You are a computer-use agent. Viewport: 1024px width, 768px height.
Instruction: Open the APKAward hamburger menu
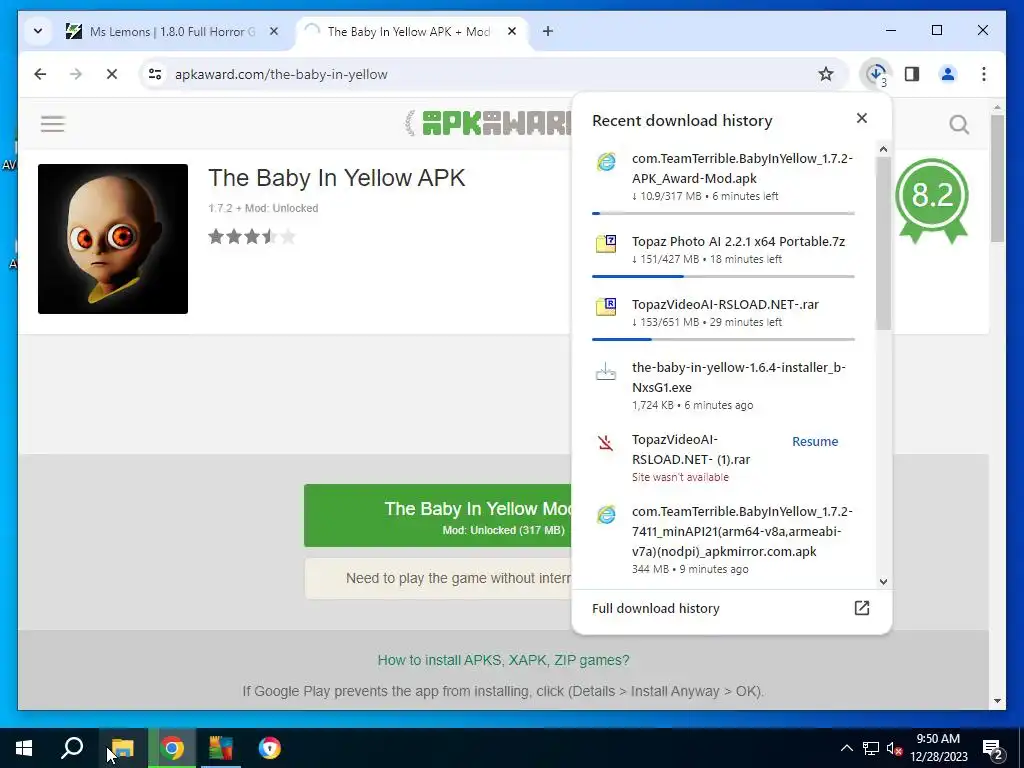click(53, 124)
